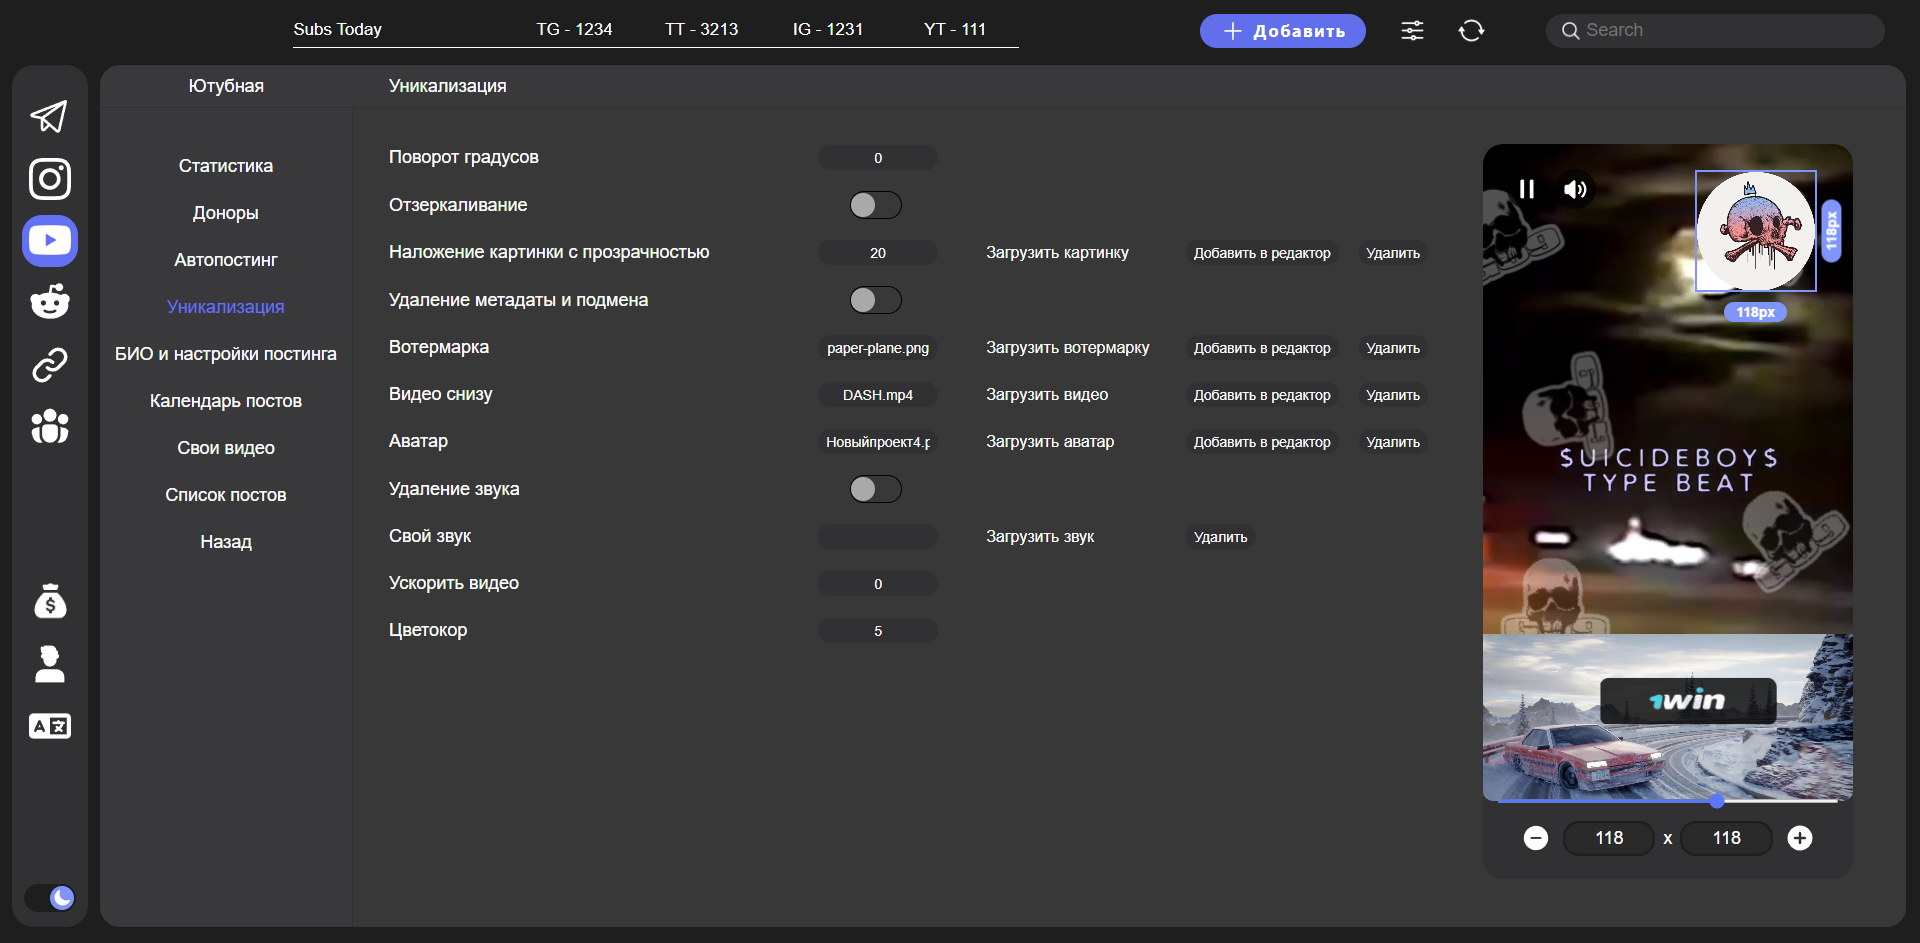Select the YouTube icon in sidebar

tap(49, 241)
